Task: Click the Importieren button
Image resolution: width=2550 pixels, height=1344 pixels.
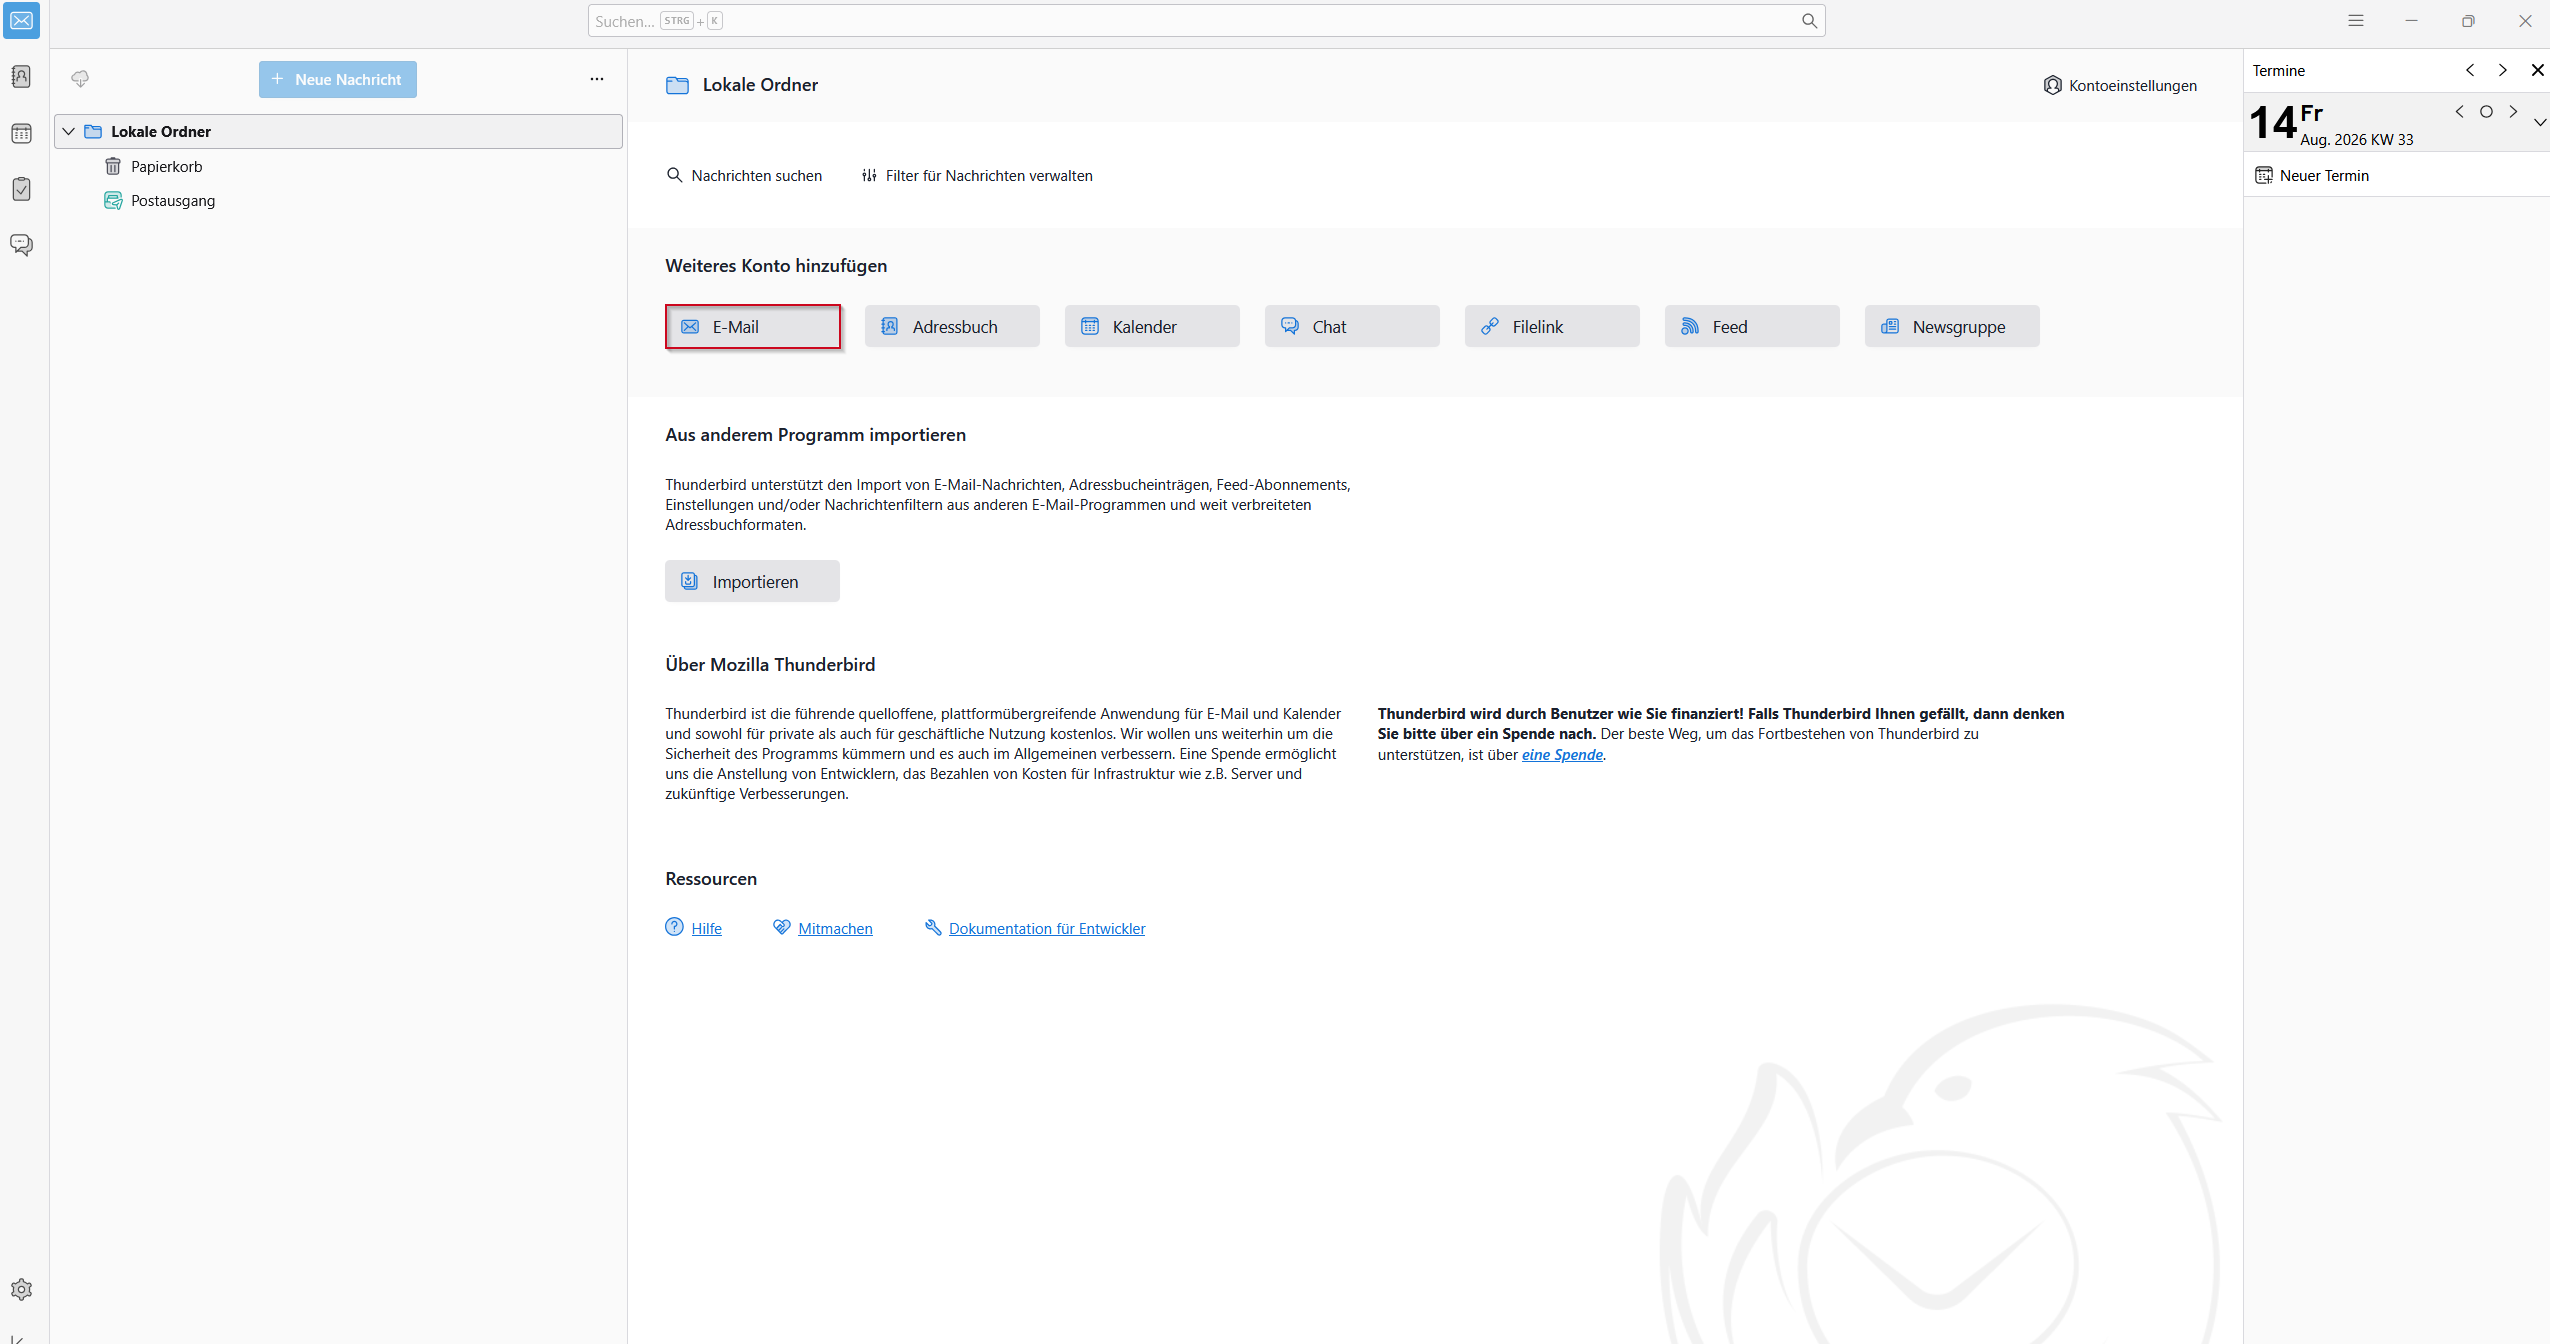Action: coord(752,581)
